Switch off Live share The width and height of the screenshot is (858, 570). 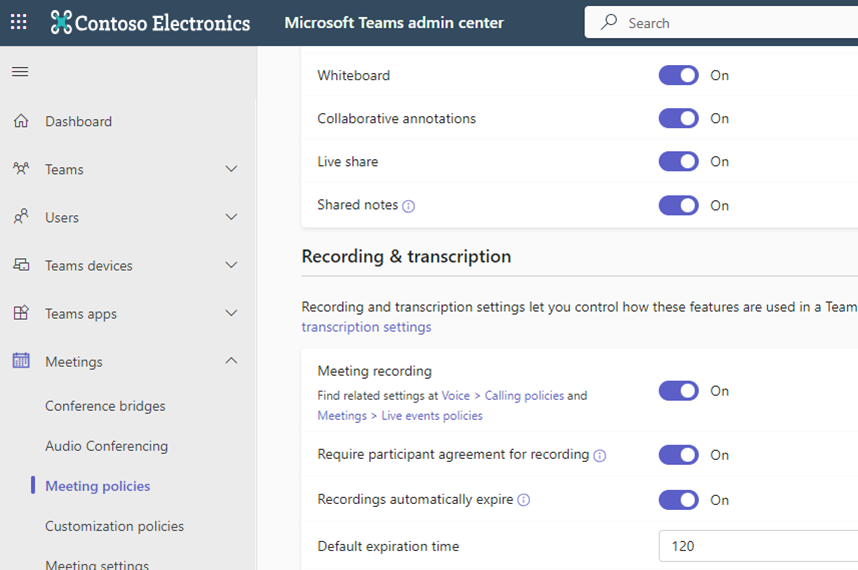[x=679, y=161]
